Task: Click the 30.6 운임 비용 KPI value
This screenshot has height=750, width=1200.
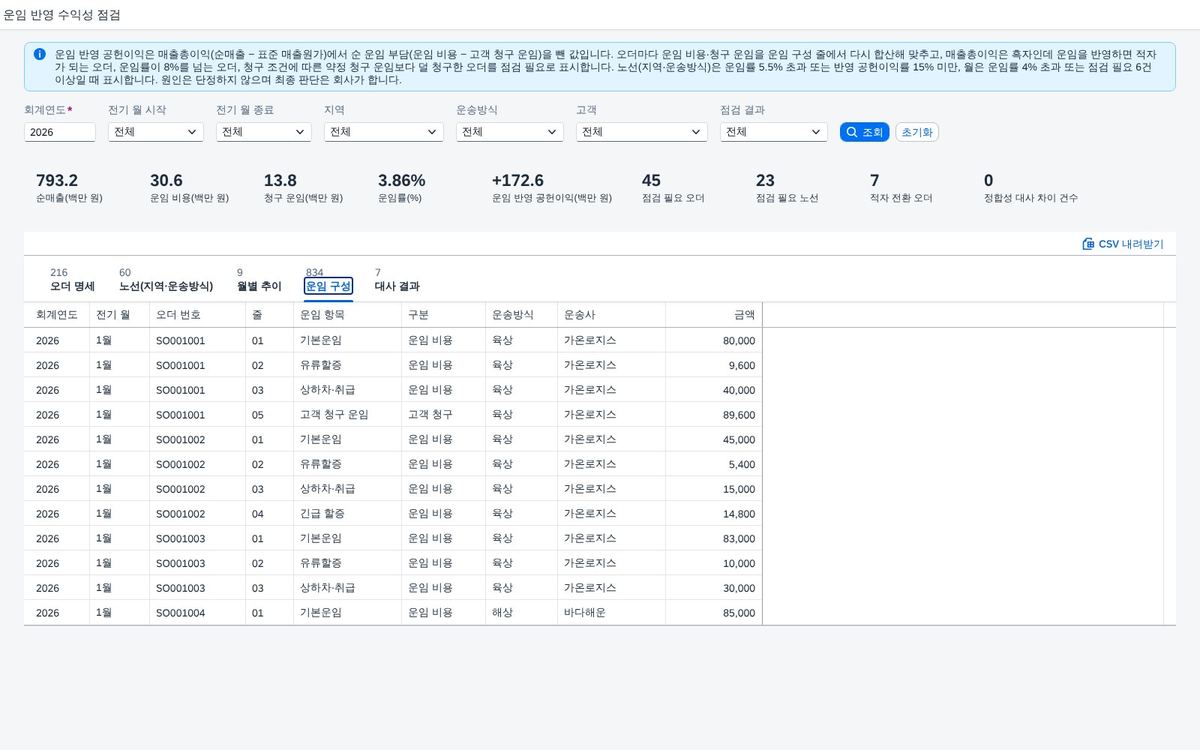Action: (x=166, y=180)
